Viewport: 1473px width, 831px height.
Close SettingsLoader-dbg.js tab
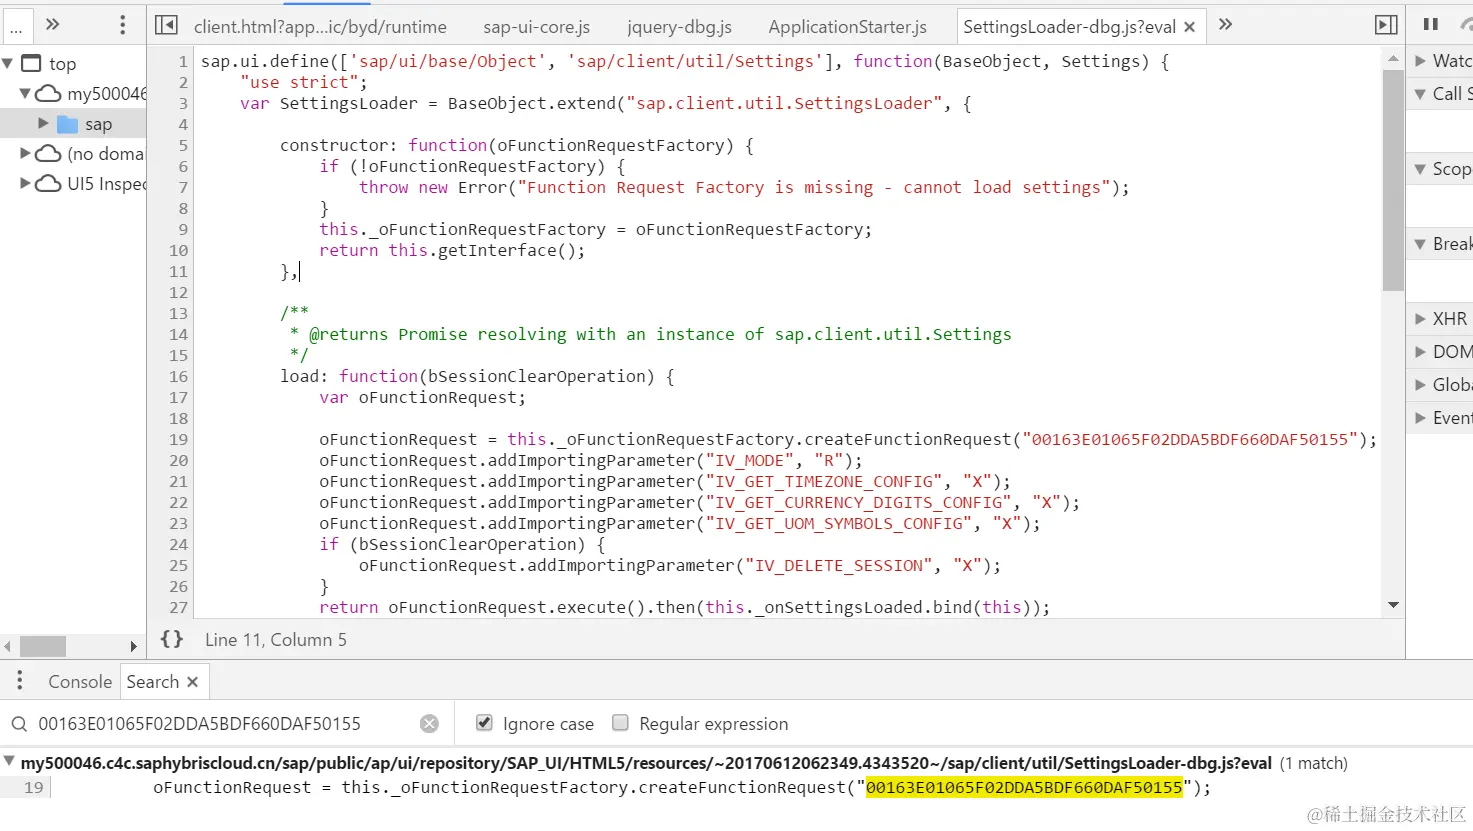[1190, 27]
